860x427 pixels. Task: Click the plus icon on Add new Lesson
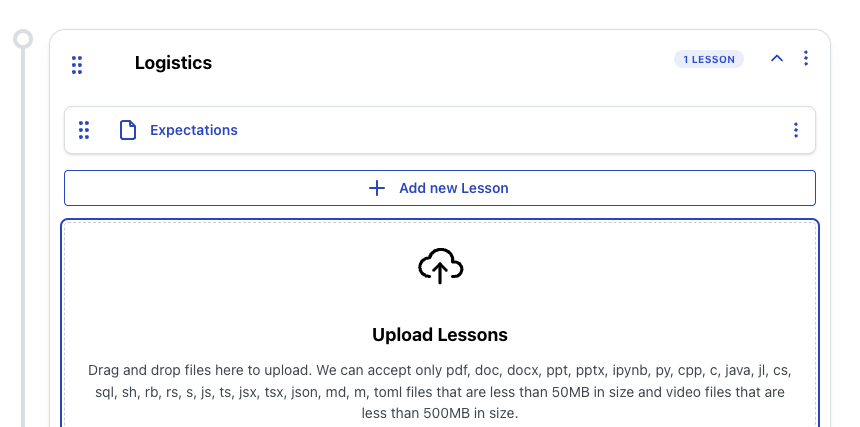[377, 188]
